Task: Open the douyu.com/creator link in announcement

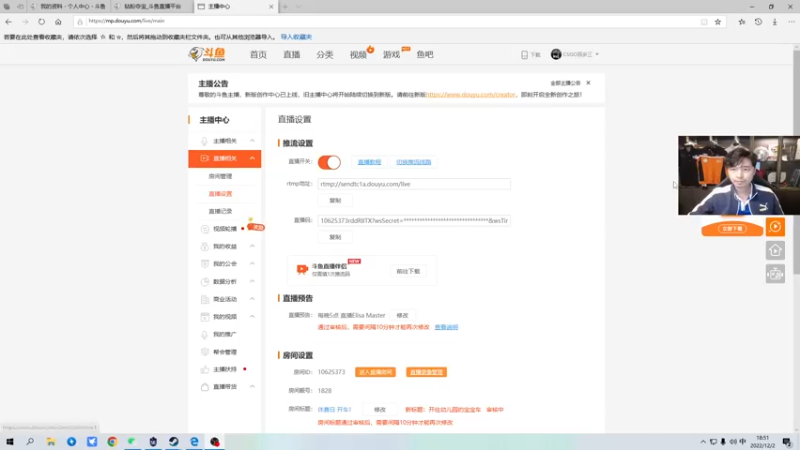Action: point(470,94)
